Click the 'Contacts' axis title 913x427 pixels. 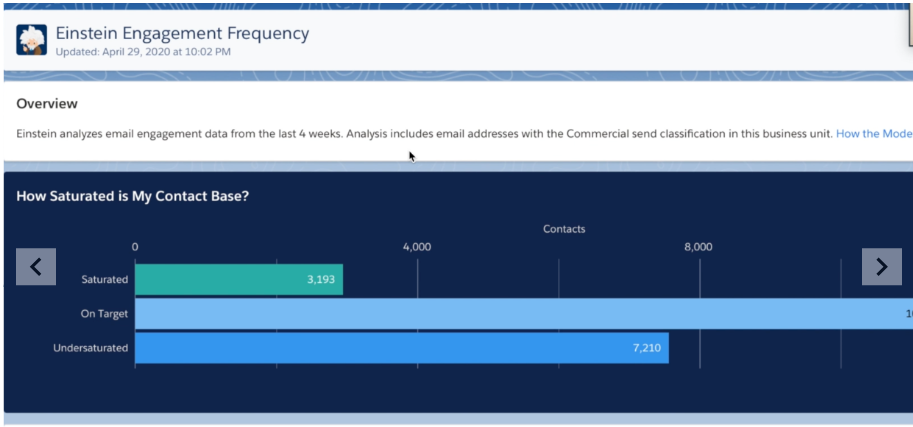564,229
